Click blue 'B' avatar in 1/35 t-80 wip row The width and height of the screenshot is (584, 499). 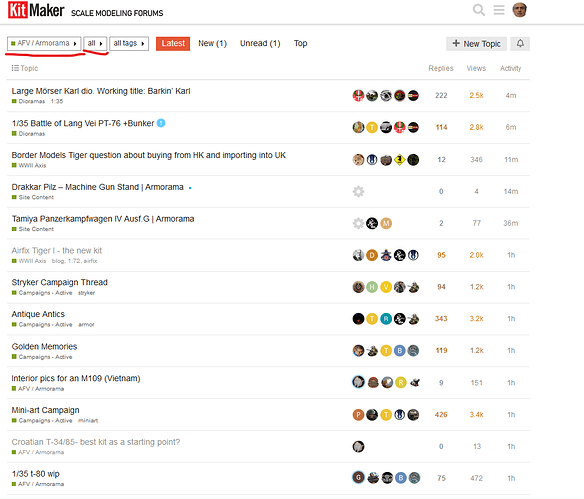(x=401, y=477)
